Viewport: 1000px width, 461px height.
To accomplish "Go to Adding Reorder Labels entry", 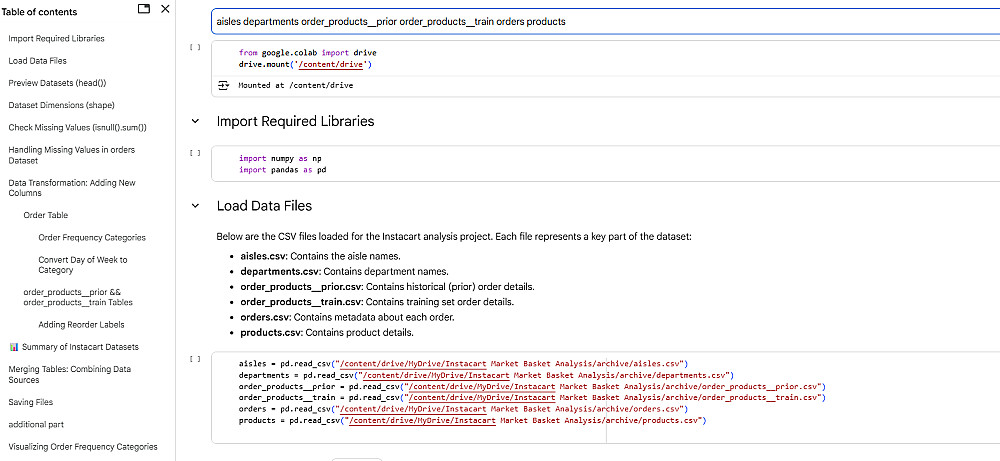I will [x=81, y=325].
